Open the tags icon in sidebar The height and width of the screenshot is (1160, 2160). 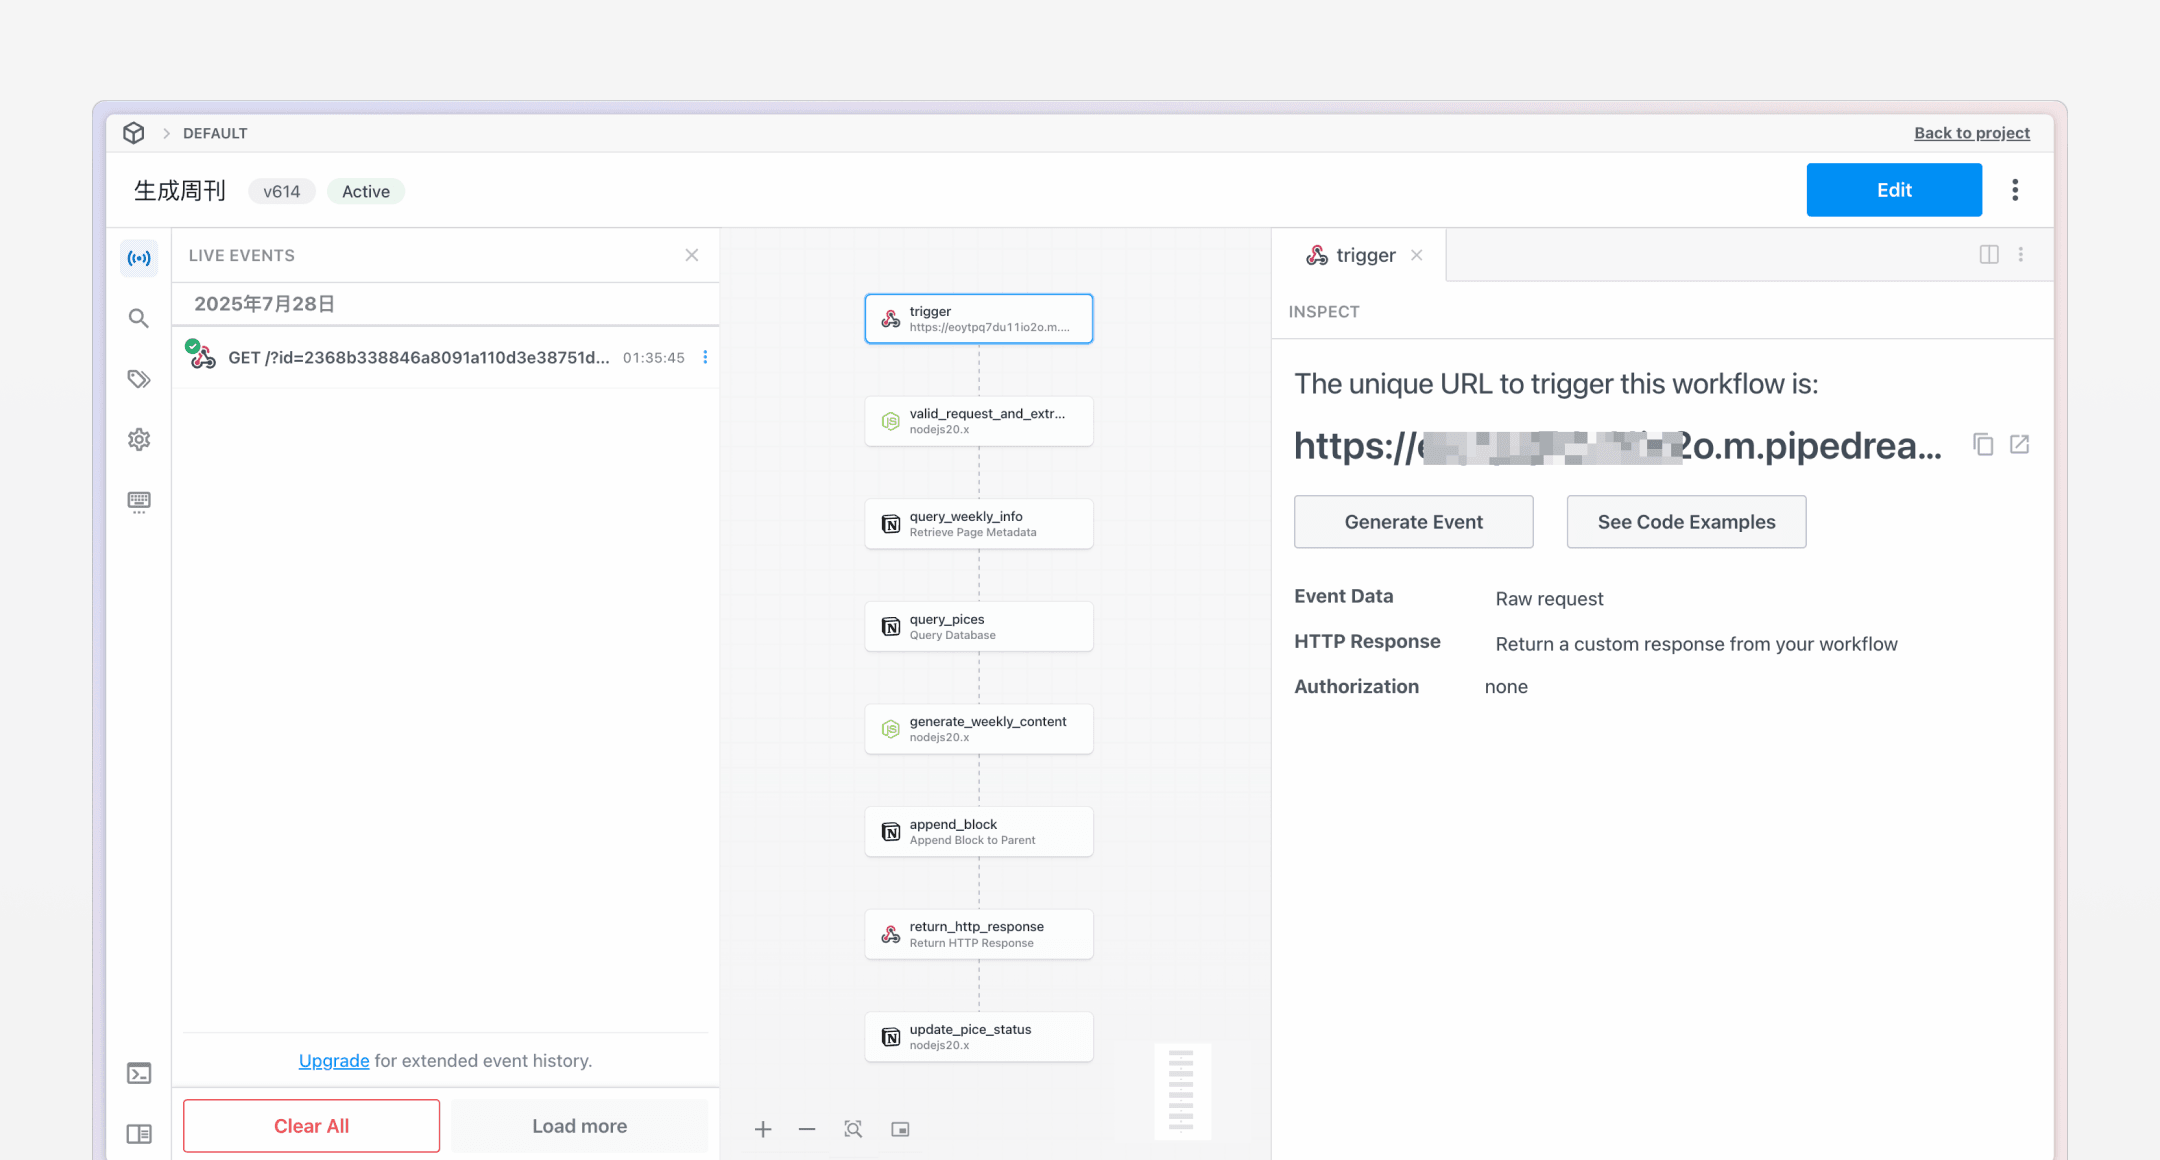(x=139, y=379)
